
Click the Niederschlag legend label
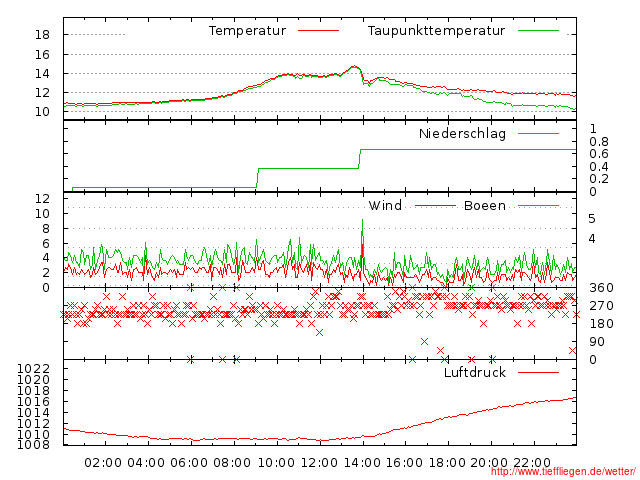pos(462,133)
